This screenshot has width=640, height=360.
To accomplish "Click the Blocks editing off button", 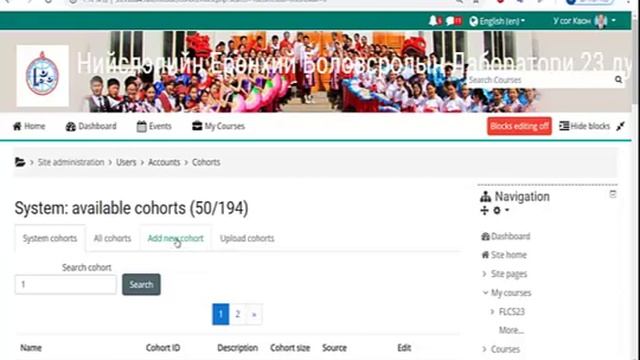I will (x=519, y=126).
